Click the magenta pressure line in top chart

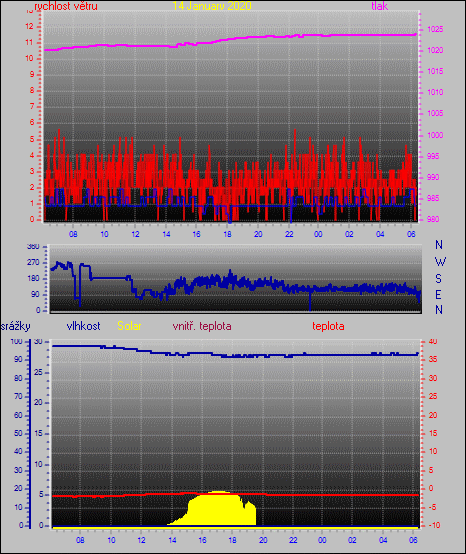[x=230, y=39]
